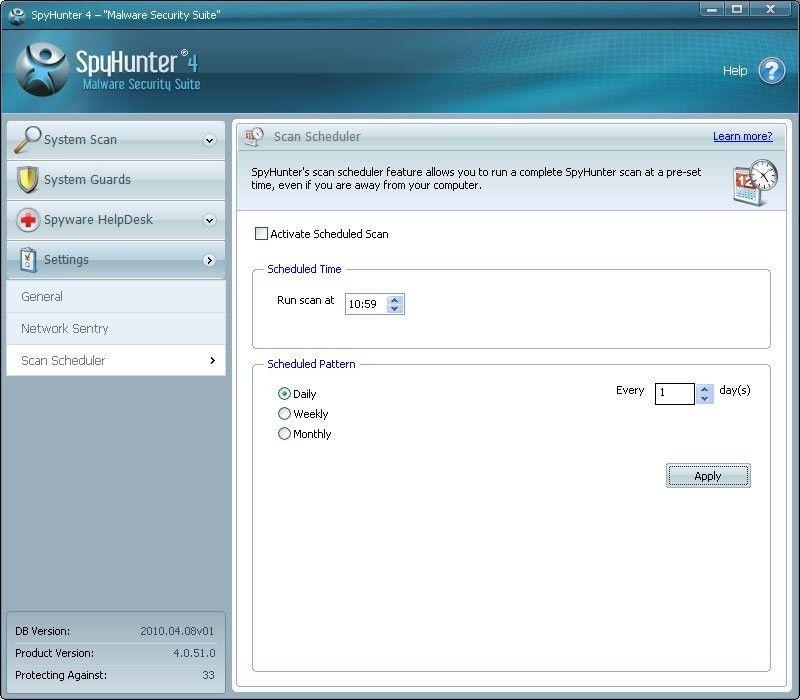The width and height of the screenshot is (800, 700).
Task: Follow the Learn more? link
Action: pos(742,136)
